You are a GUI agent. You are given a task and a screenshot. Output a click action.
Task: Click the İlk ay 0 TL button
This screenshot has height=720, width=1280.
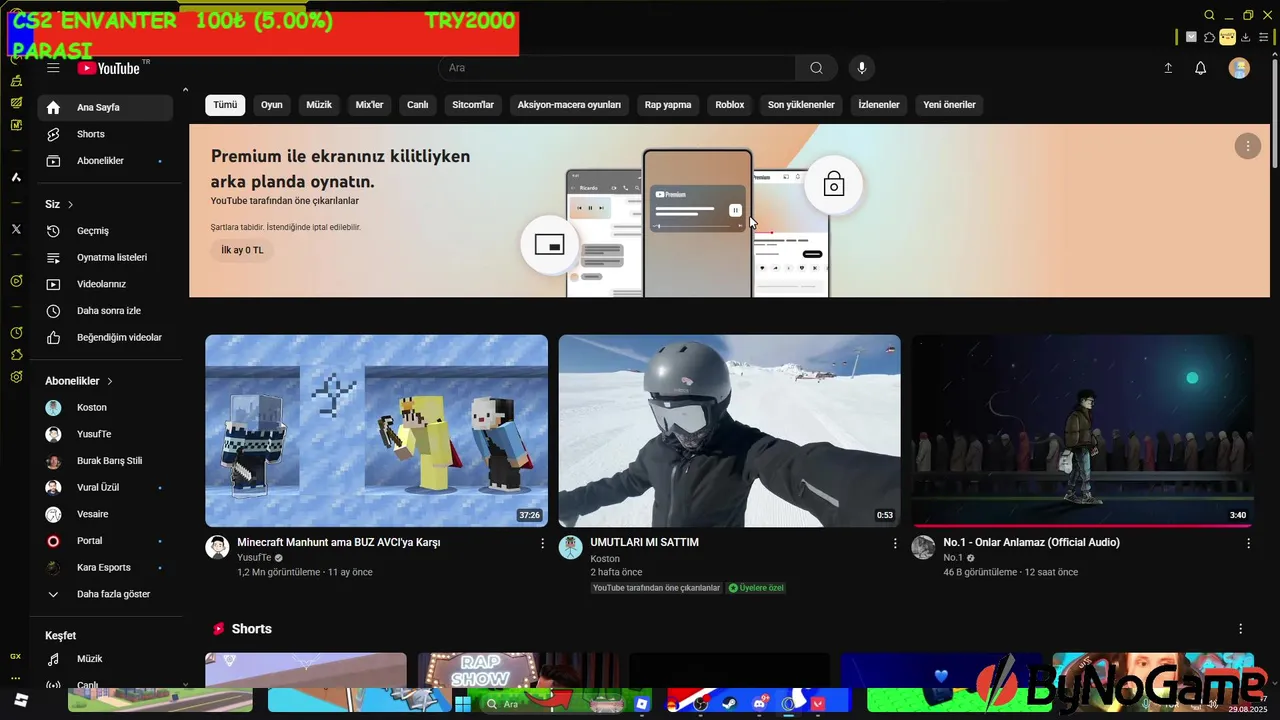[x=242, y=250]
